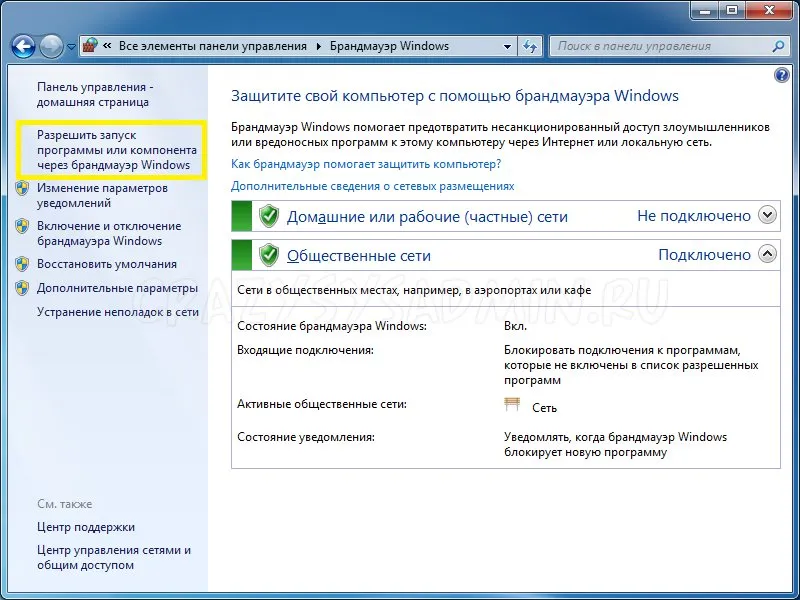Open 'Устранение неполадок в сети' link
Image resolution: width=800 pixels, height=600 pixels.
[x=117, y=312]
